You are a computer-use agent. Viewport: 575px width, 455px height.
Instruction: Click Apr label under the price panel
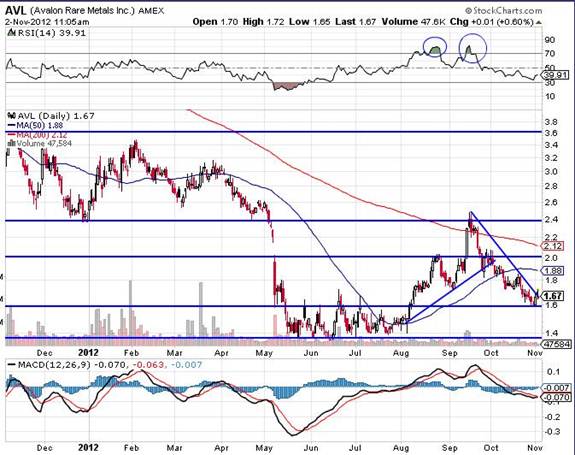pyautogui.click(x=221, y=353)
